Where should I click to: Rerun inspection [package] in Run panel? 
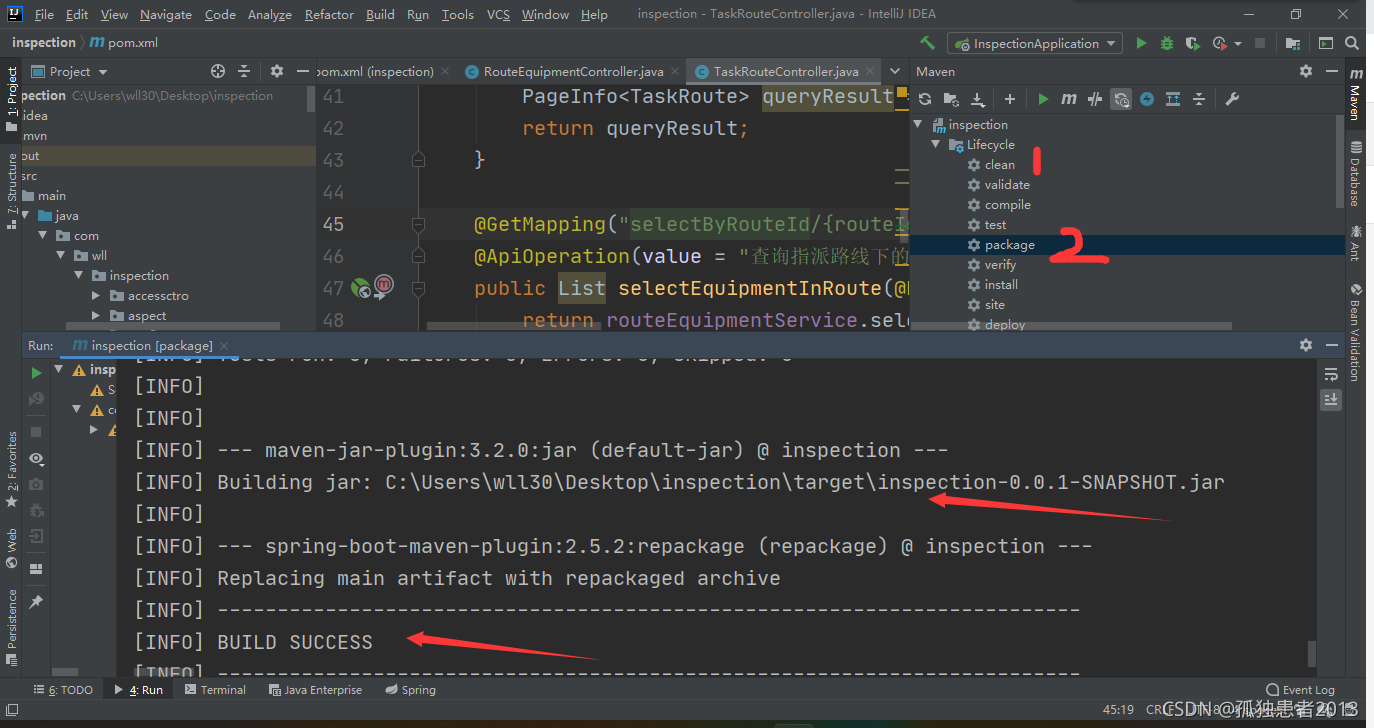click(37, 372)
